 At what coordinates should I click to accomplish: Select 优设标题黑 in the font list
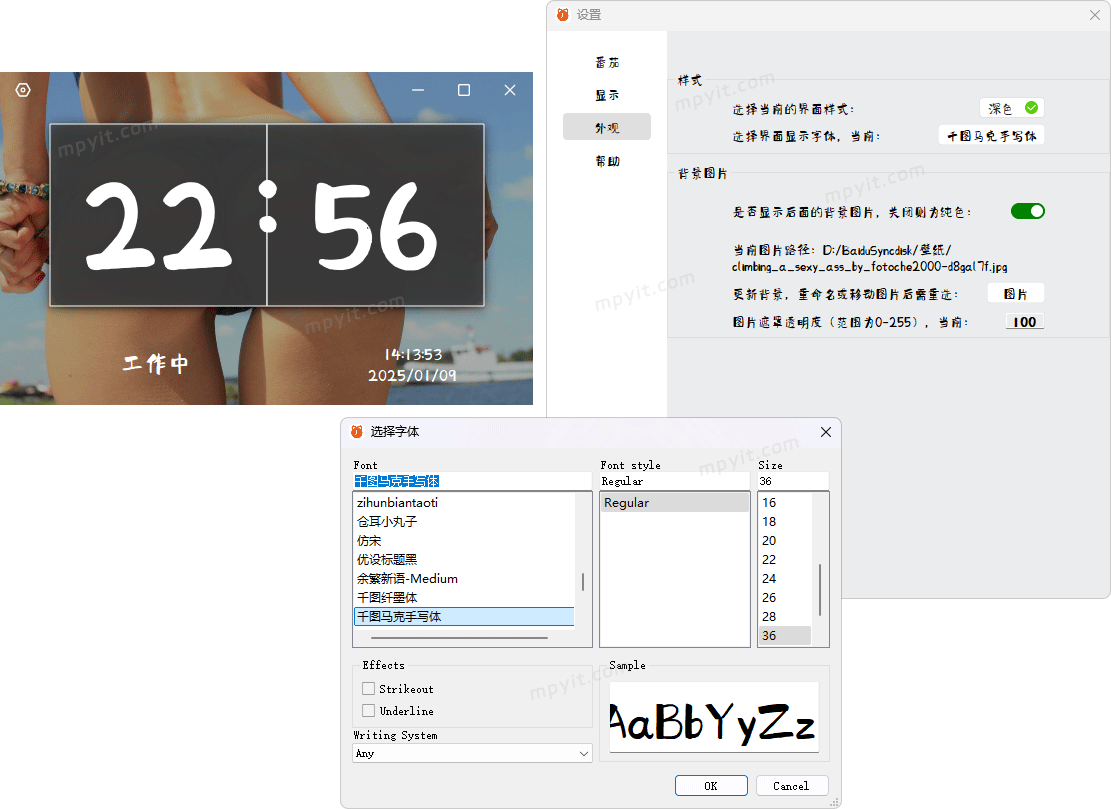464,560
